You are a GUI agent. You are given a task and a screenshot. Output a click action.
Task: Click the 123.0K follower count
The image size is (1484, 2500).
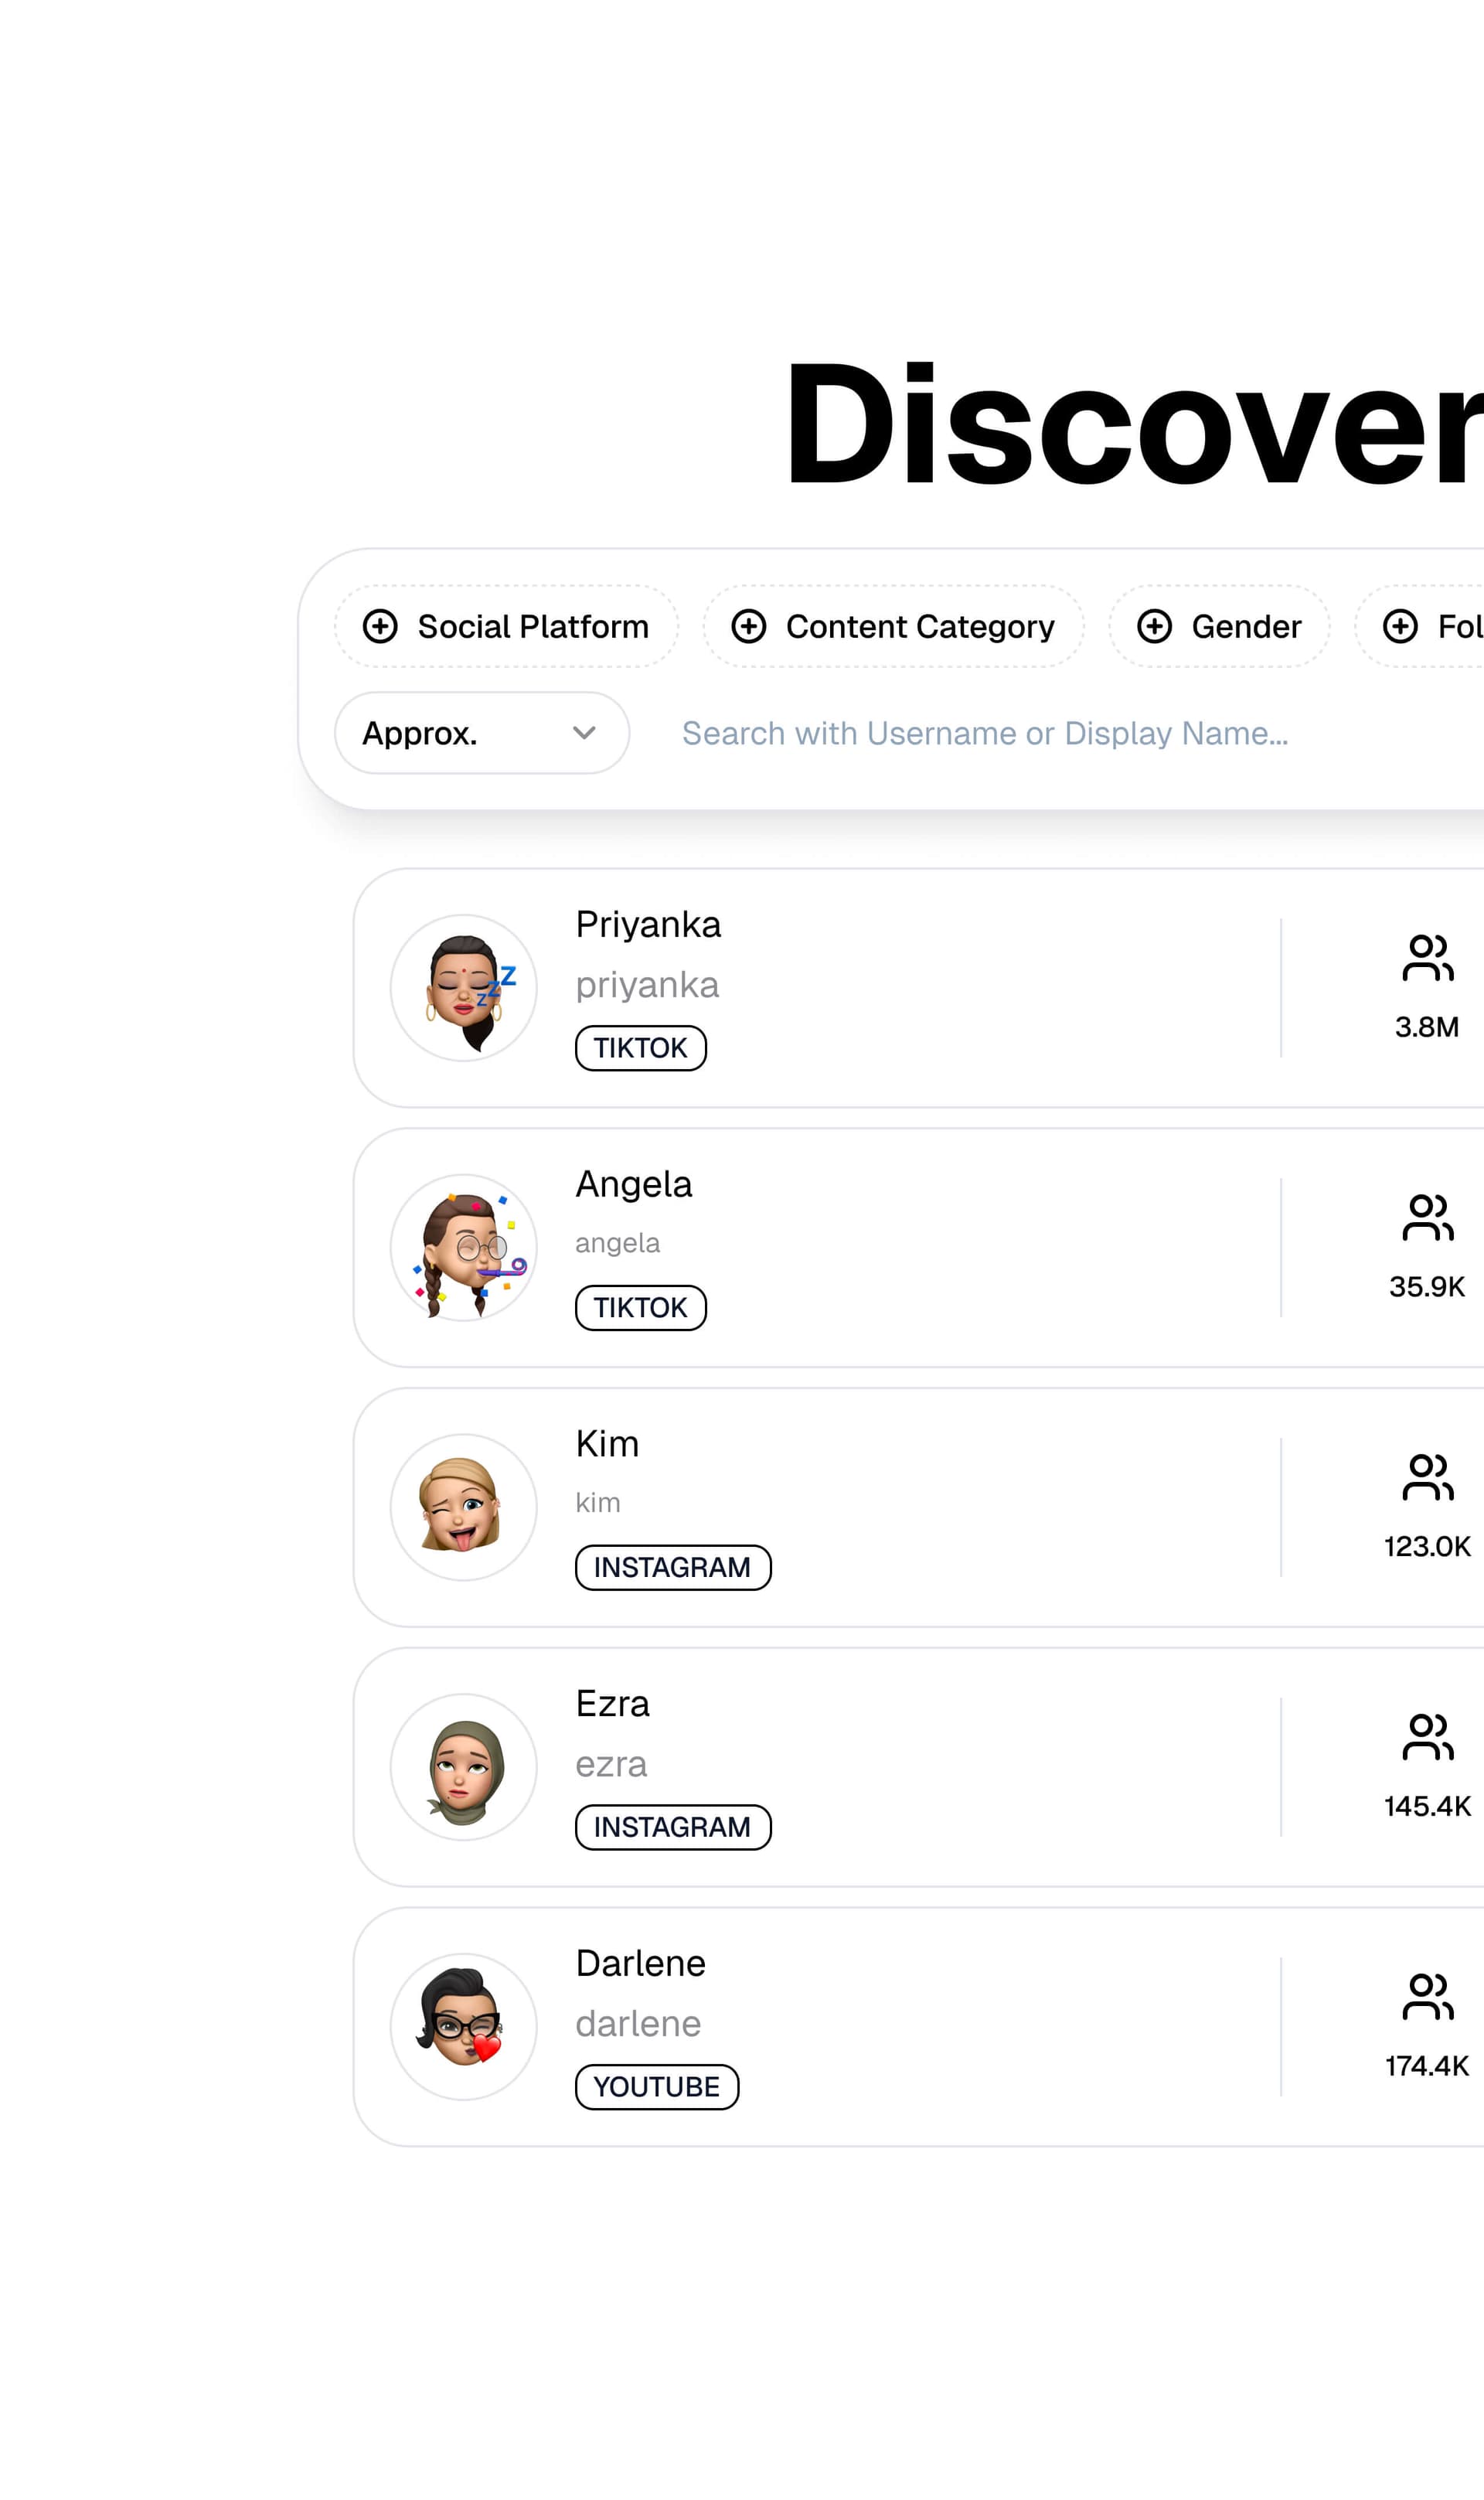tap(1428, 1547)
